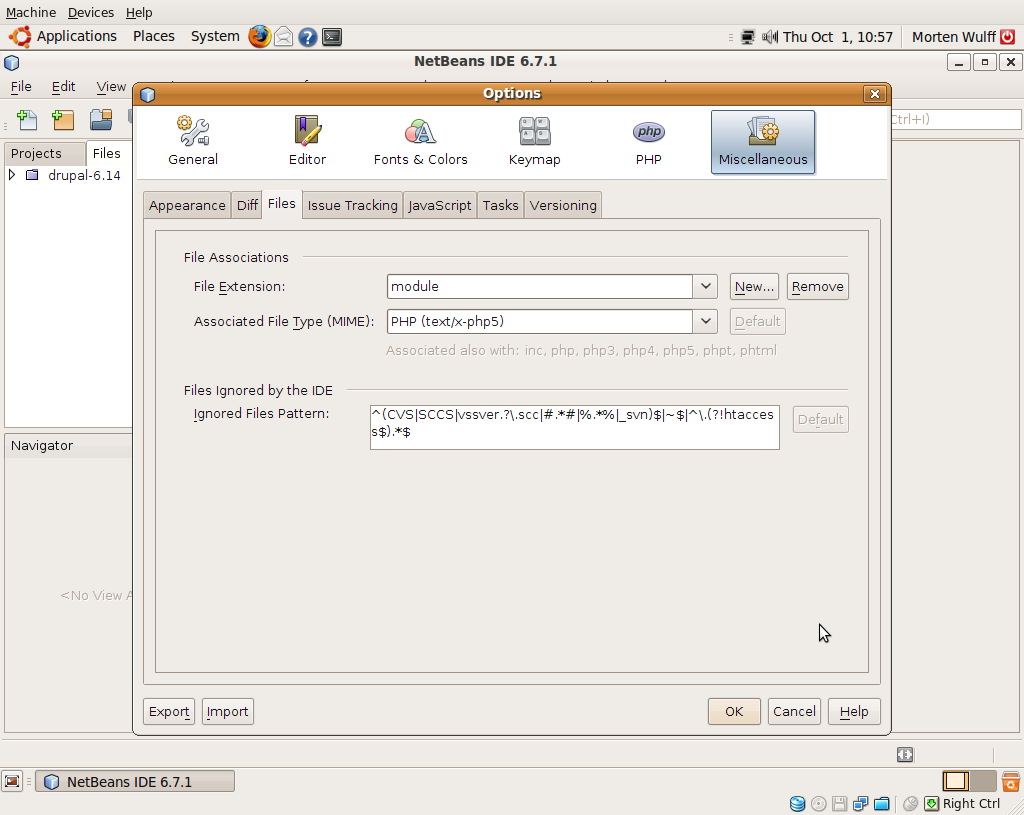Click the Show Desktop icon in bottom panel

[x=12, y=781]
